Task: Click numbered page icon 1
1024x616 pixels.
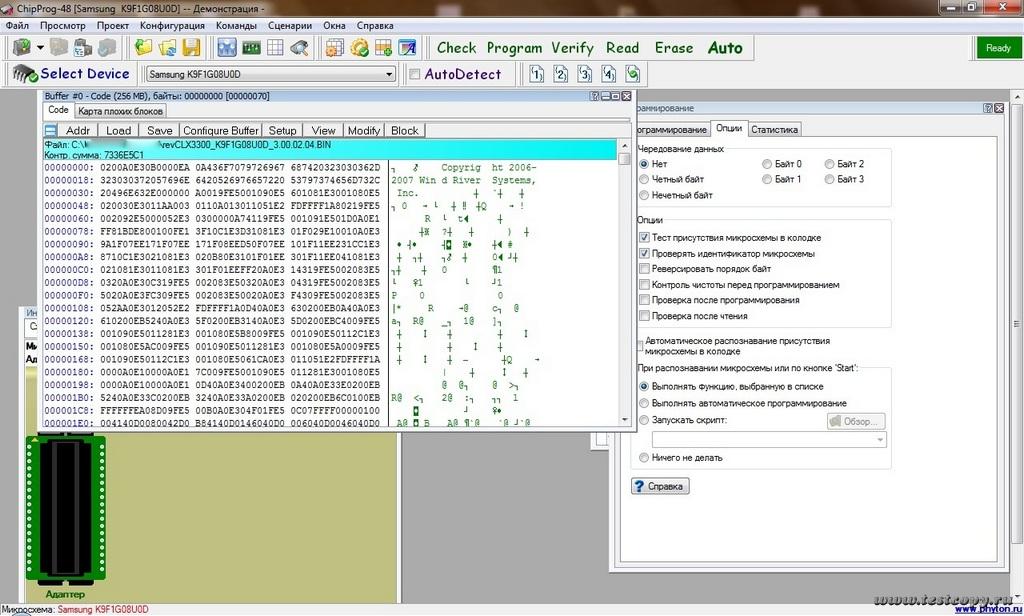Action: pyautogui.click(x=537, y=74)
